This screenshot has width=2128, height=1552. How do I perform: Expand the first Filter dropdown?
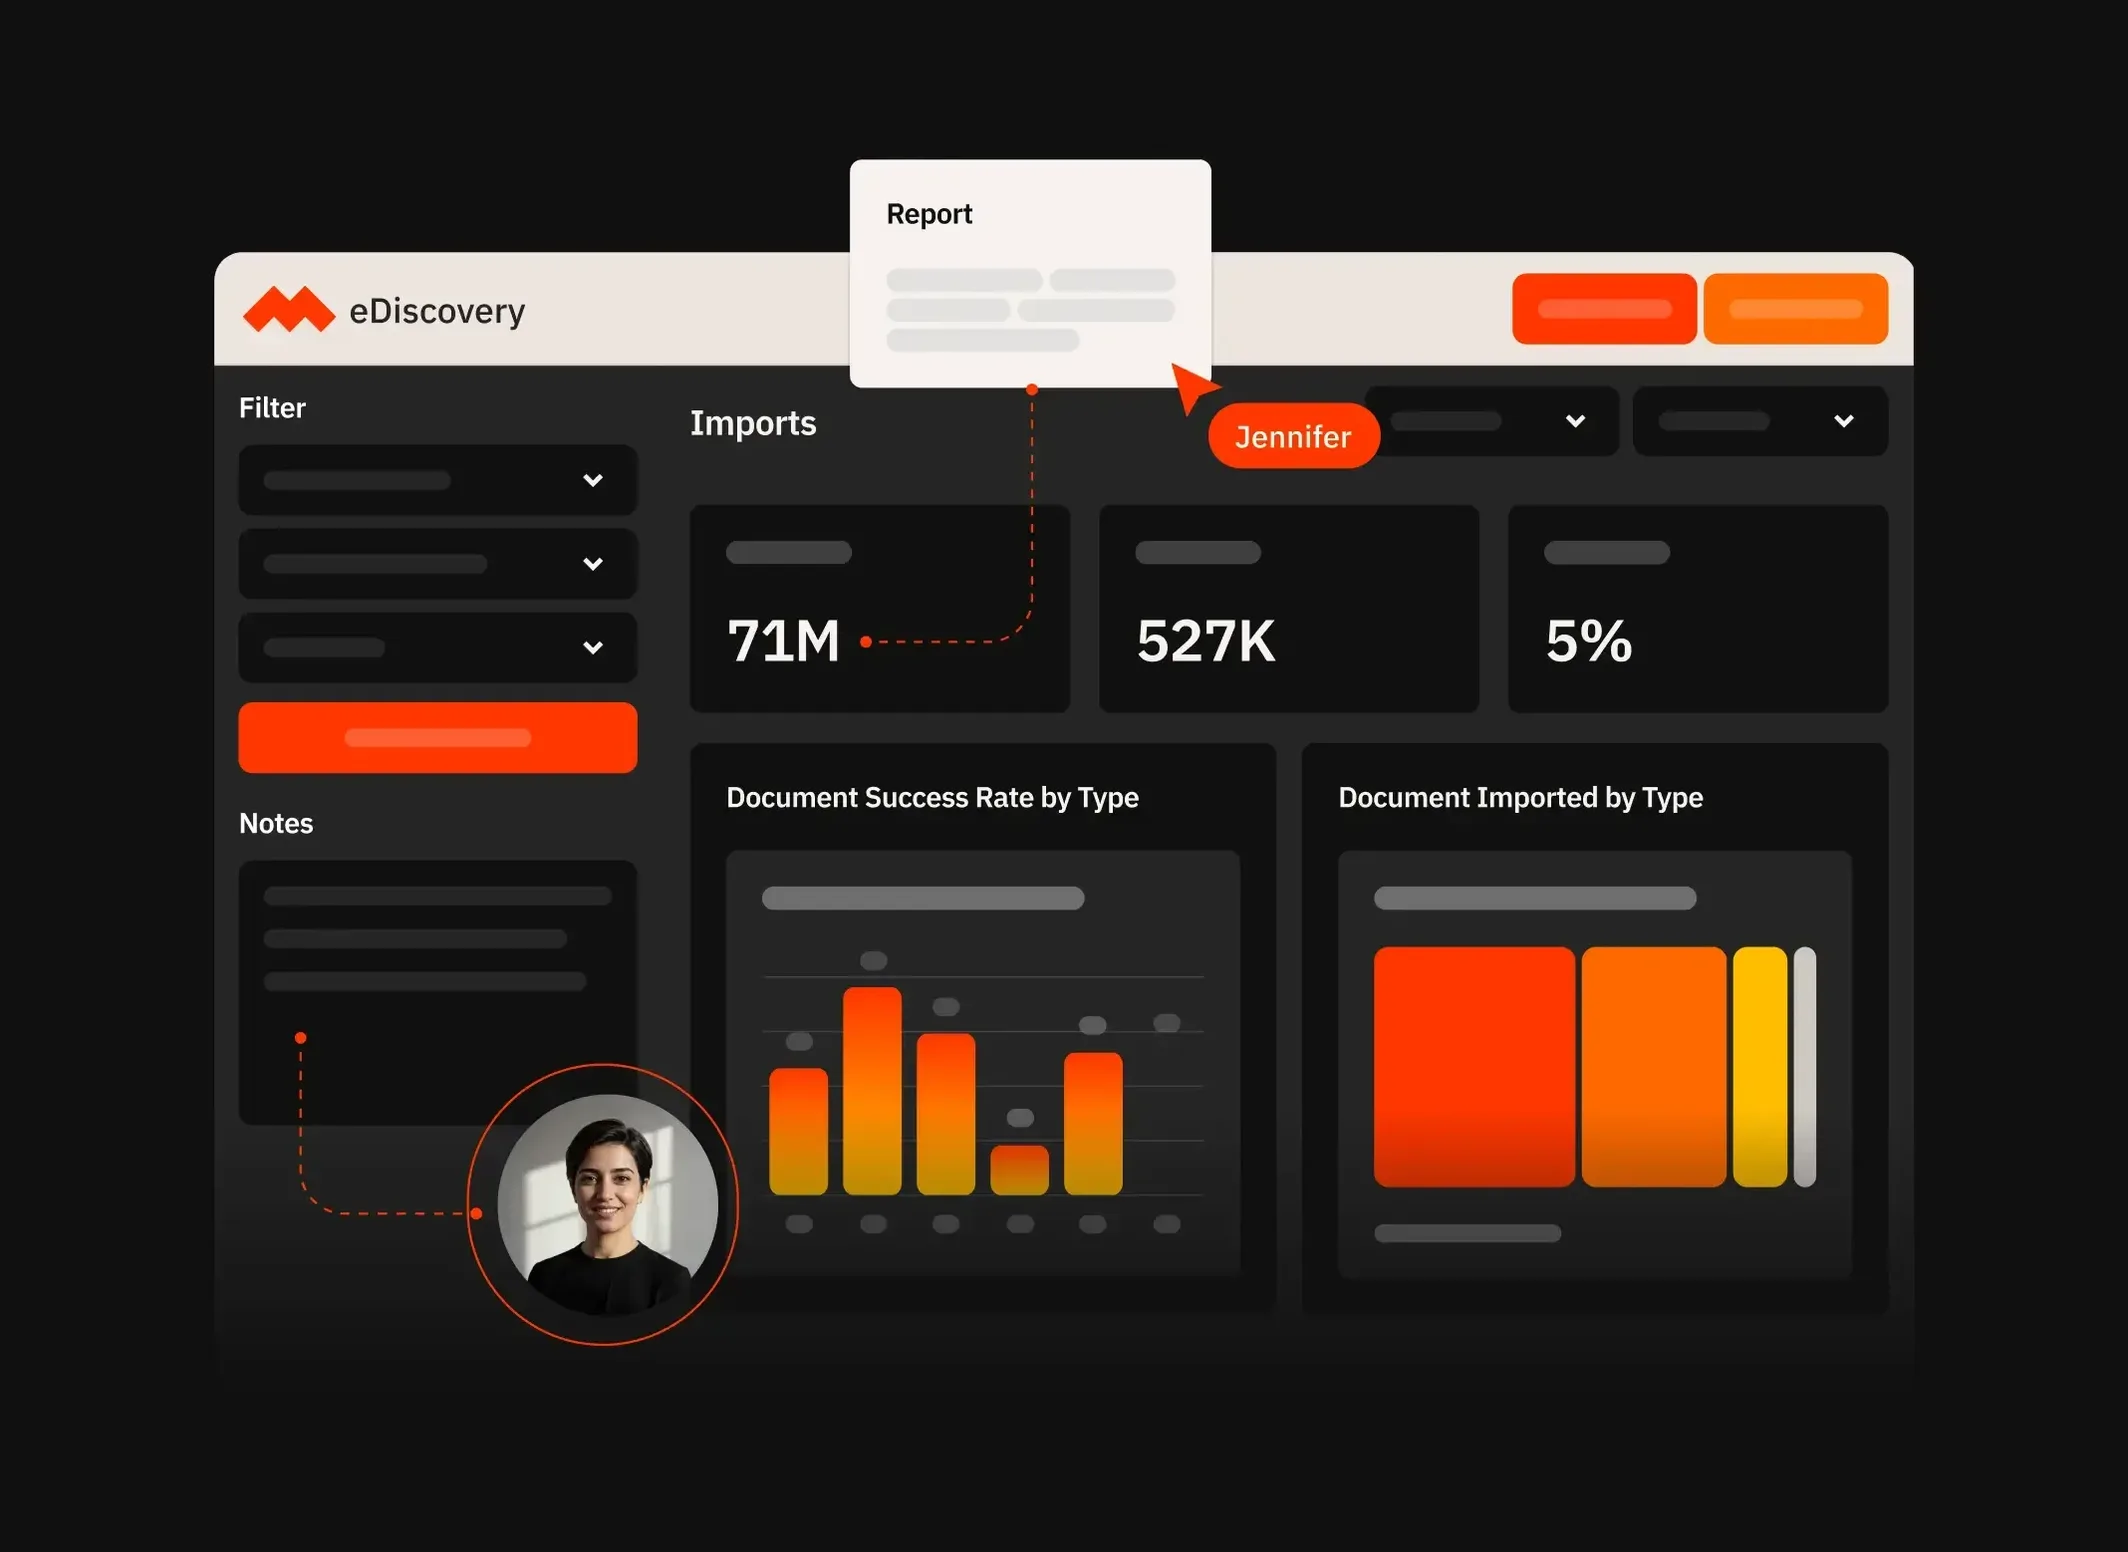[437, 480]
